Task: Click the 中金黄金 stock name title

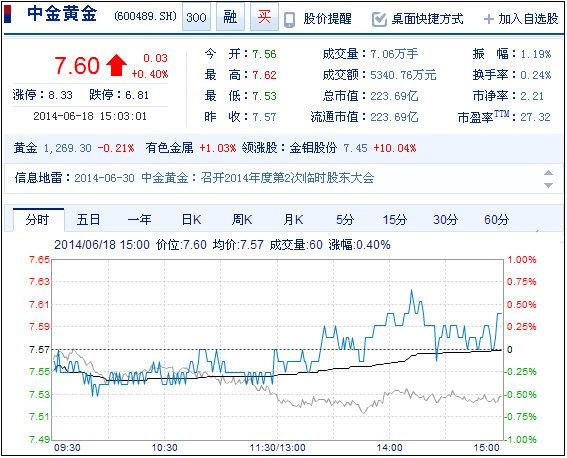Action: (62, 14)
